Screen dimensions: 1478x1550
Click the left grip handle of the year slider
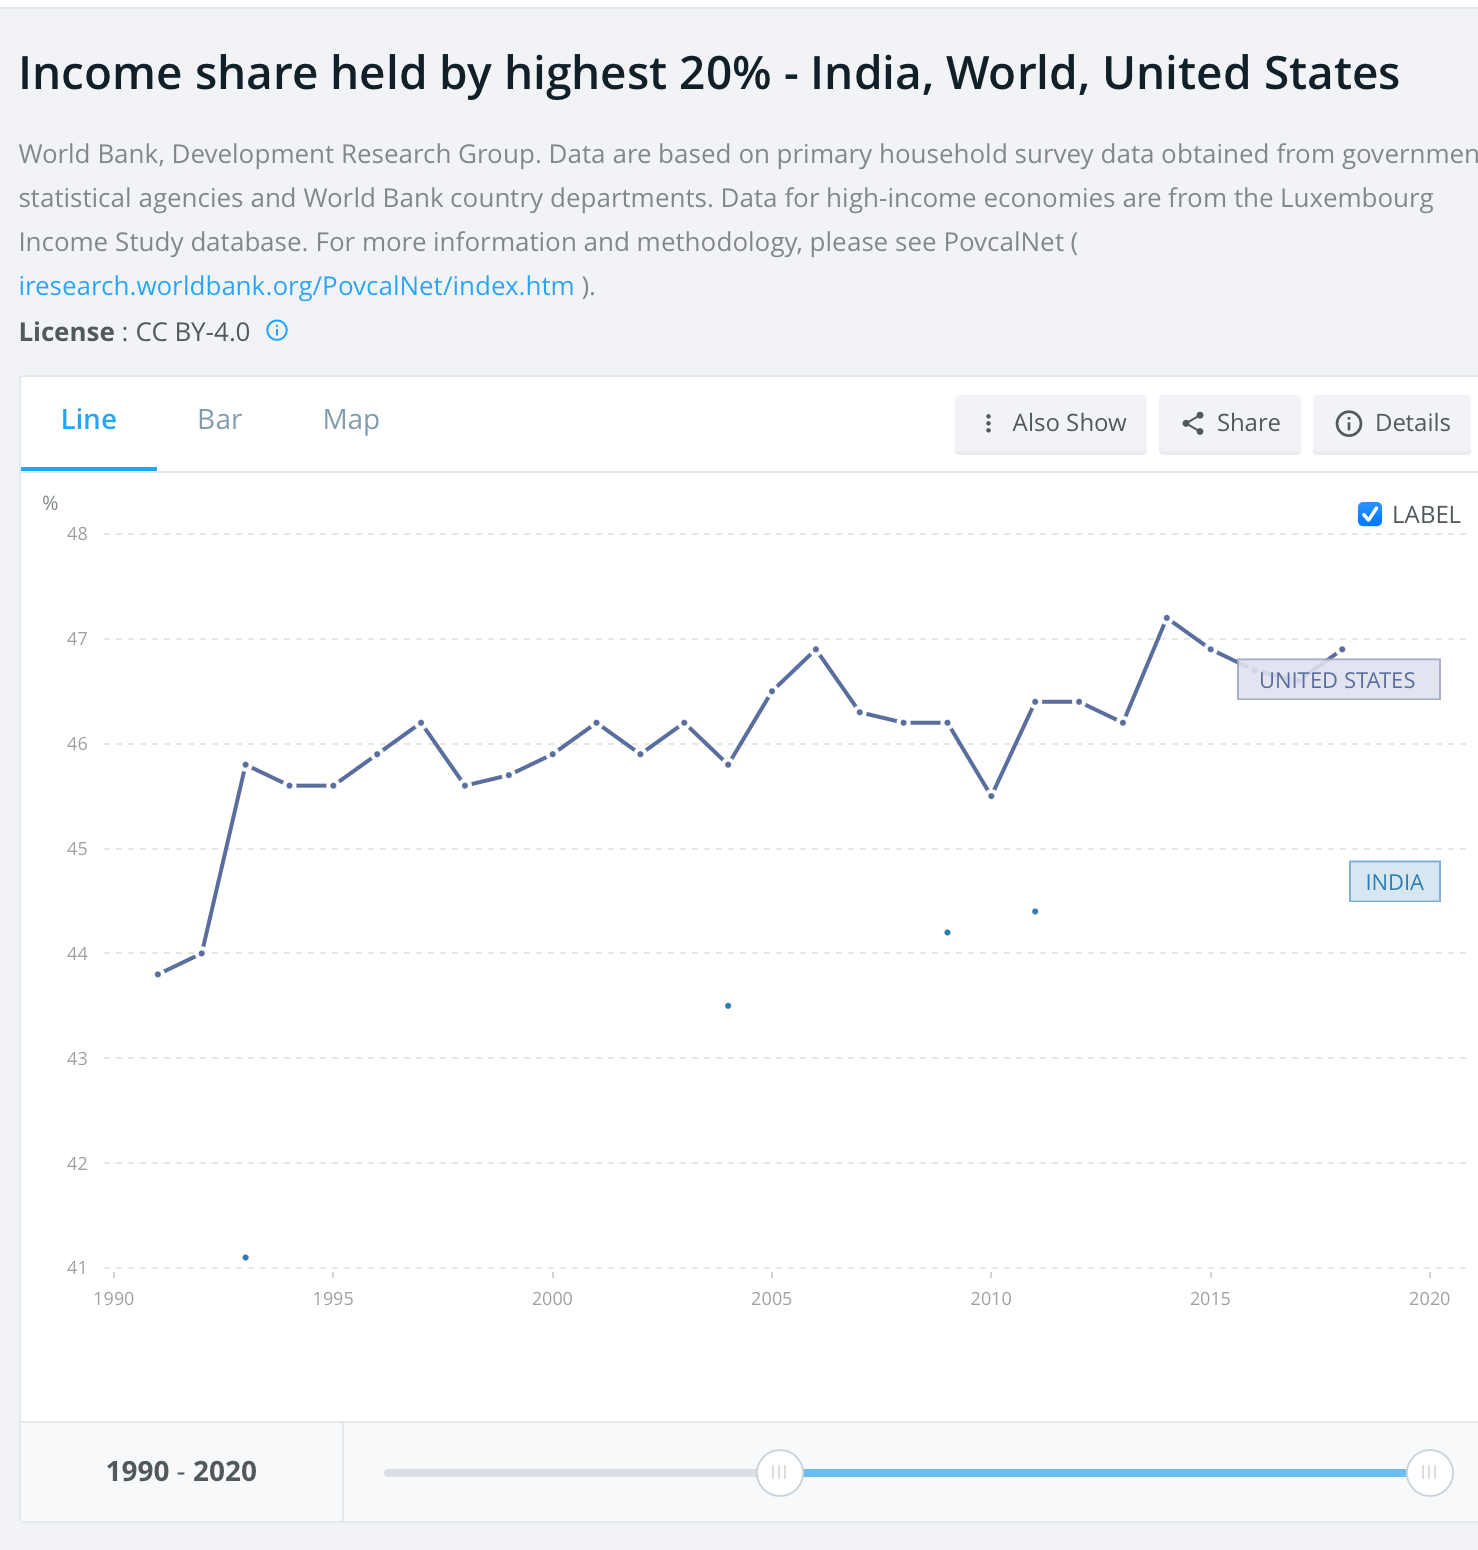779,1472
